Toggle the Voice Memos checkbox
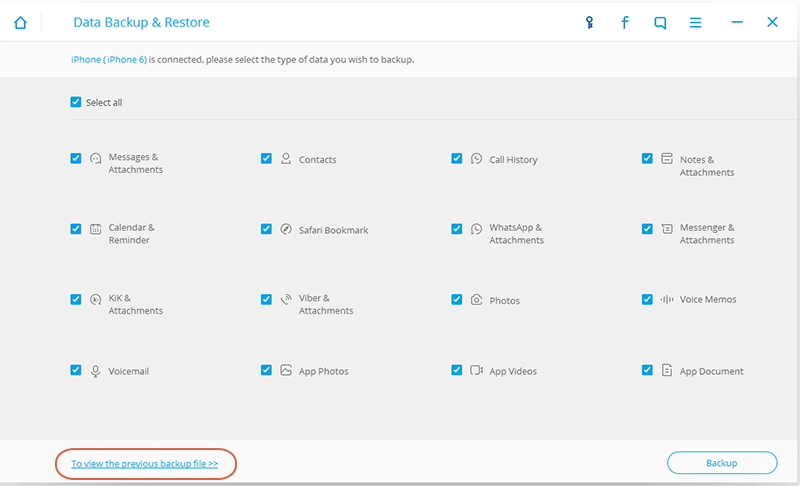The image size is (800, 486). [647, 299]
